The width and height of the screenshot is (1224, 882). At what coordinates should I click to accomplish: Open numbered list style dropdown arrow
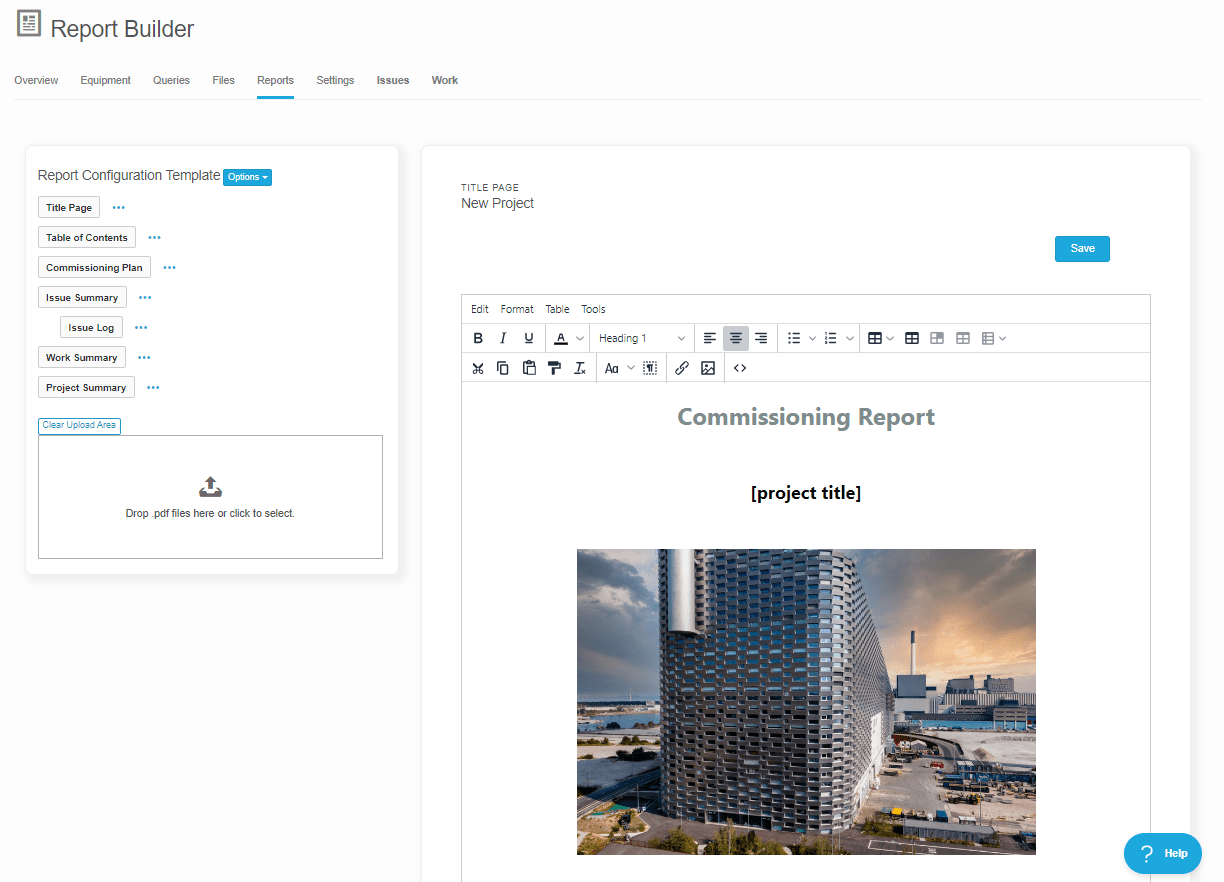(x=850, y=338)
